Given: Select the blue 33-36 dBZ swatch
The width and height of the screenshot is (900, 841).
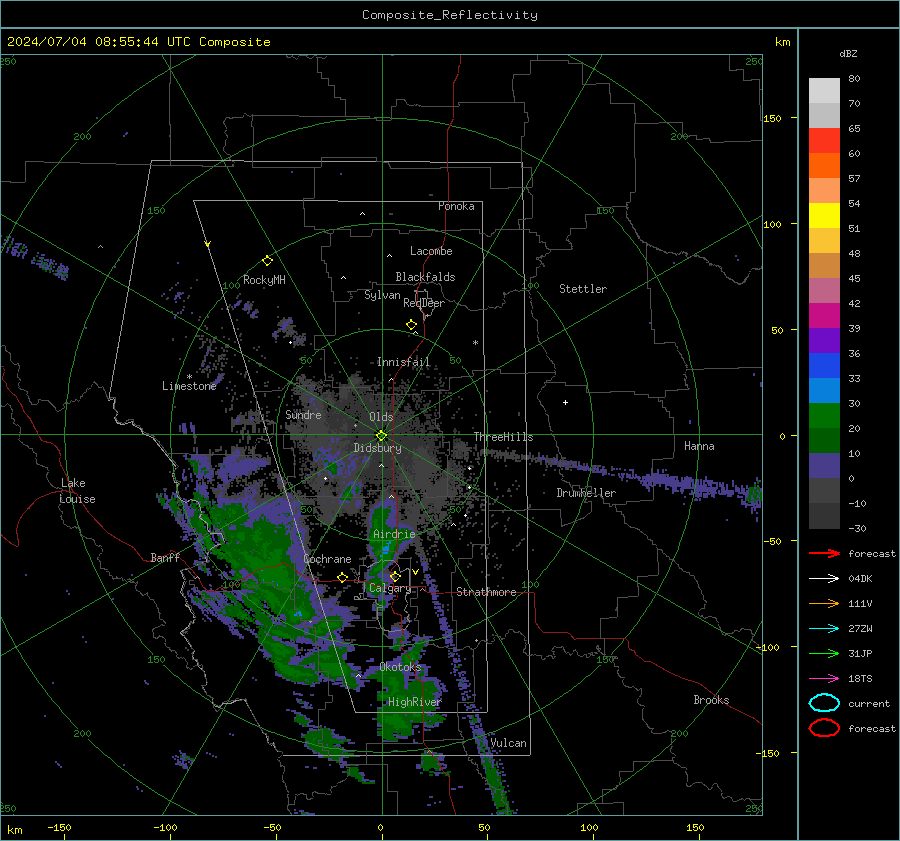Looking at the screenshot, I should pyautogui.click(x=824, y=366).
